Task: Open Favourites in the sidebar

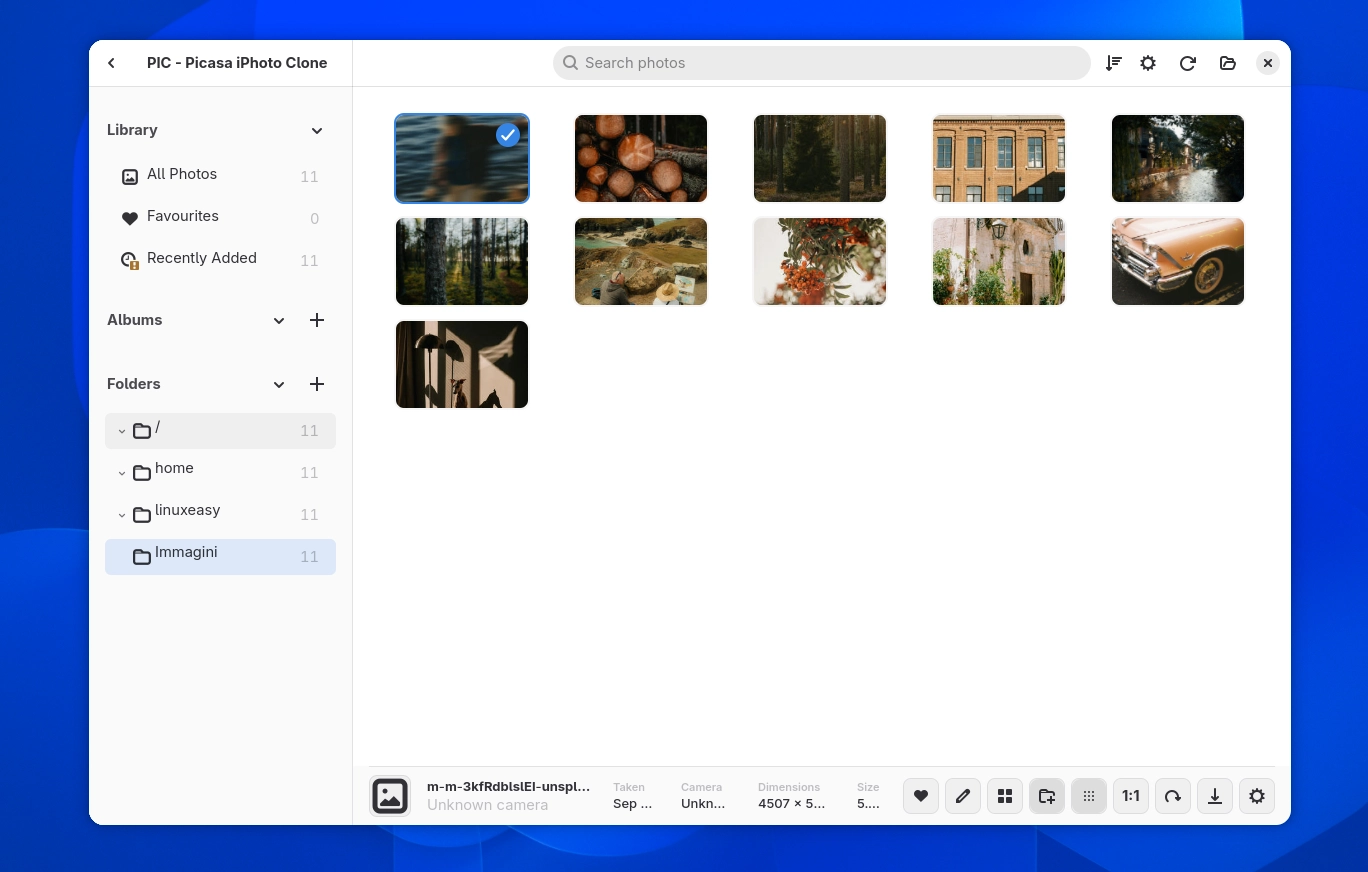Action: (x=220, y=218)
